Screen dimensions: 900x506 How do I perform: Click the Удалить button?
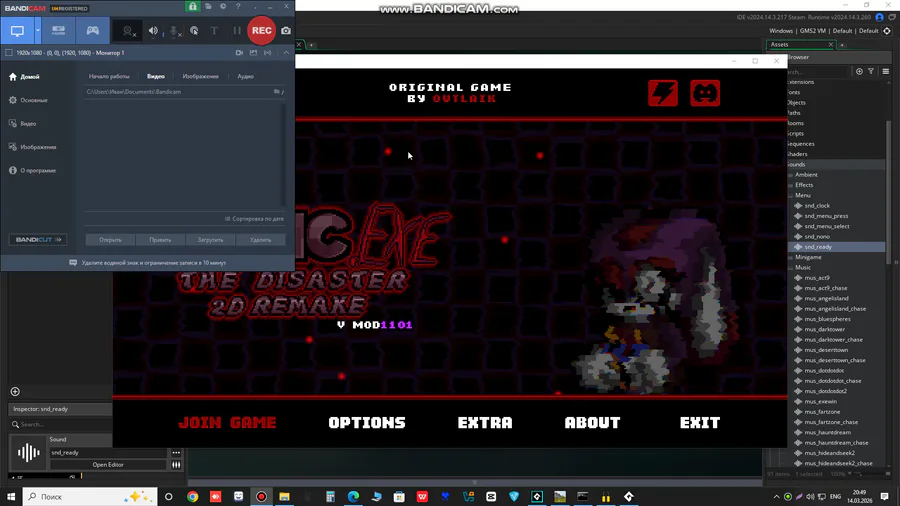tap(261, 240)
